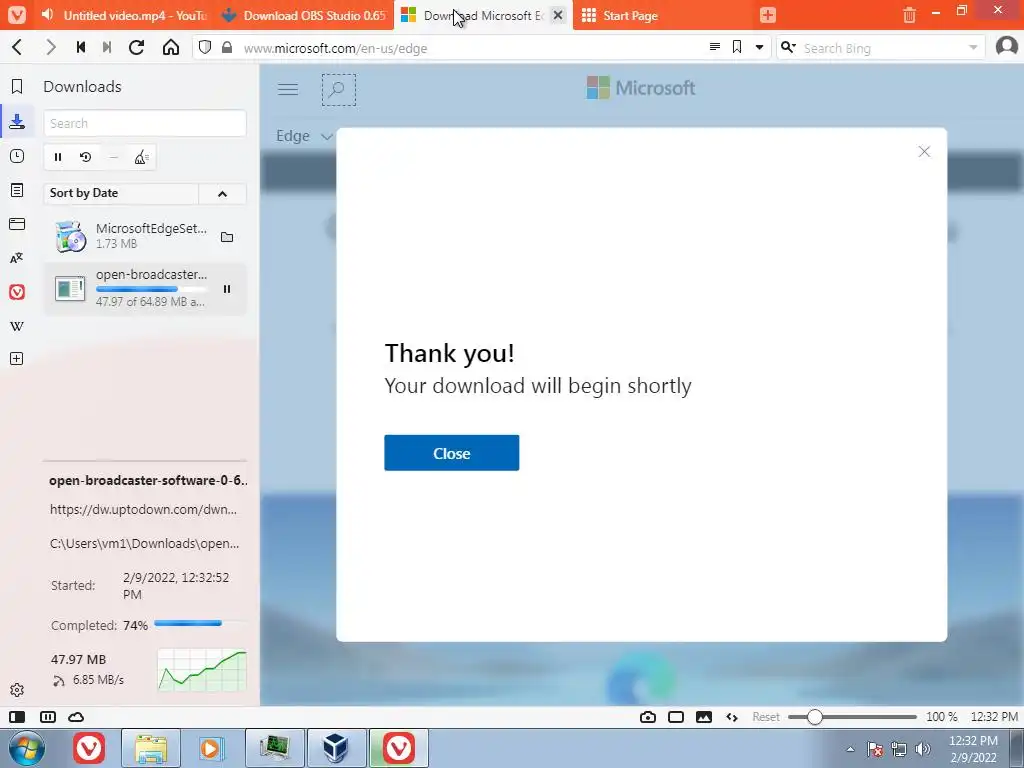Image resolution: width=1024 pixels, height=768 pixels.
Task: Capture page with the camera icon
Action: [x=648, y=717]
